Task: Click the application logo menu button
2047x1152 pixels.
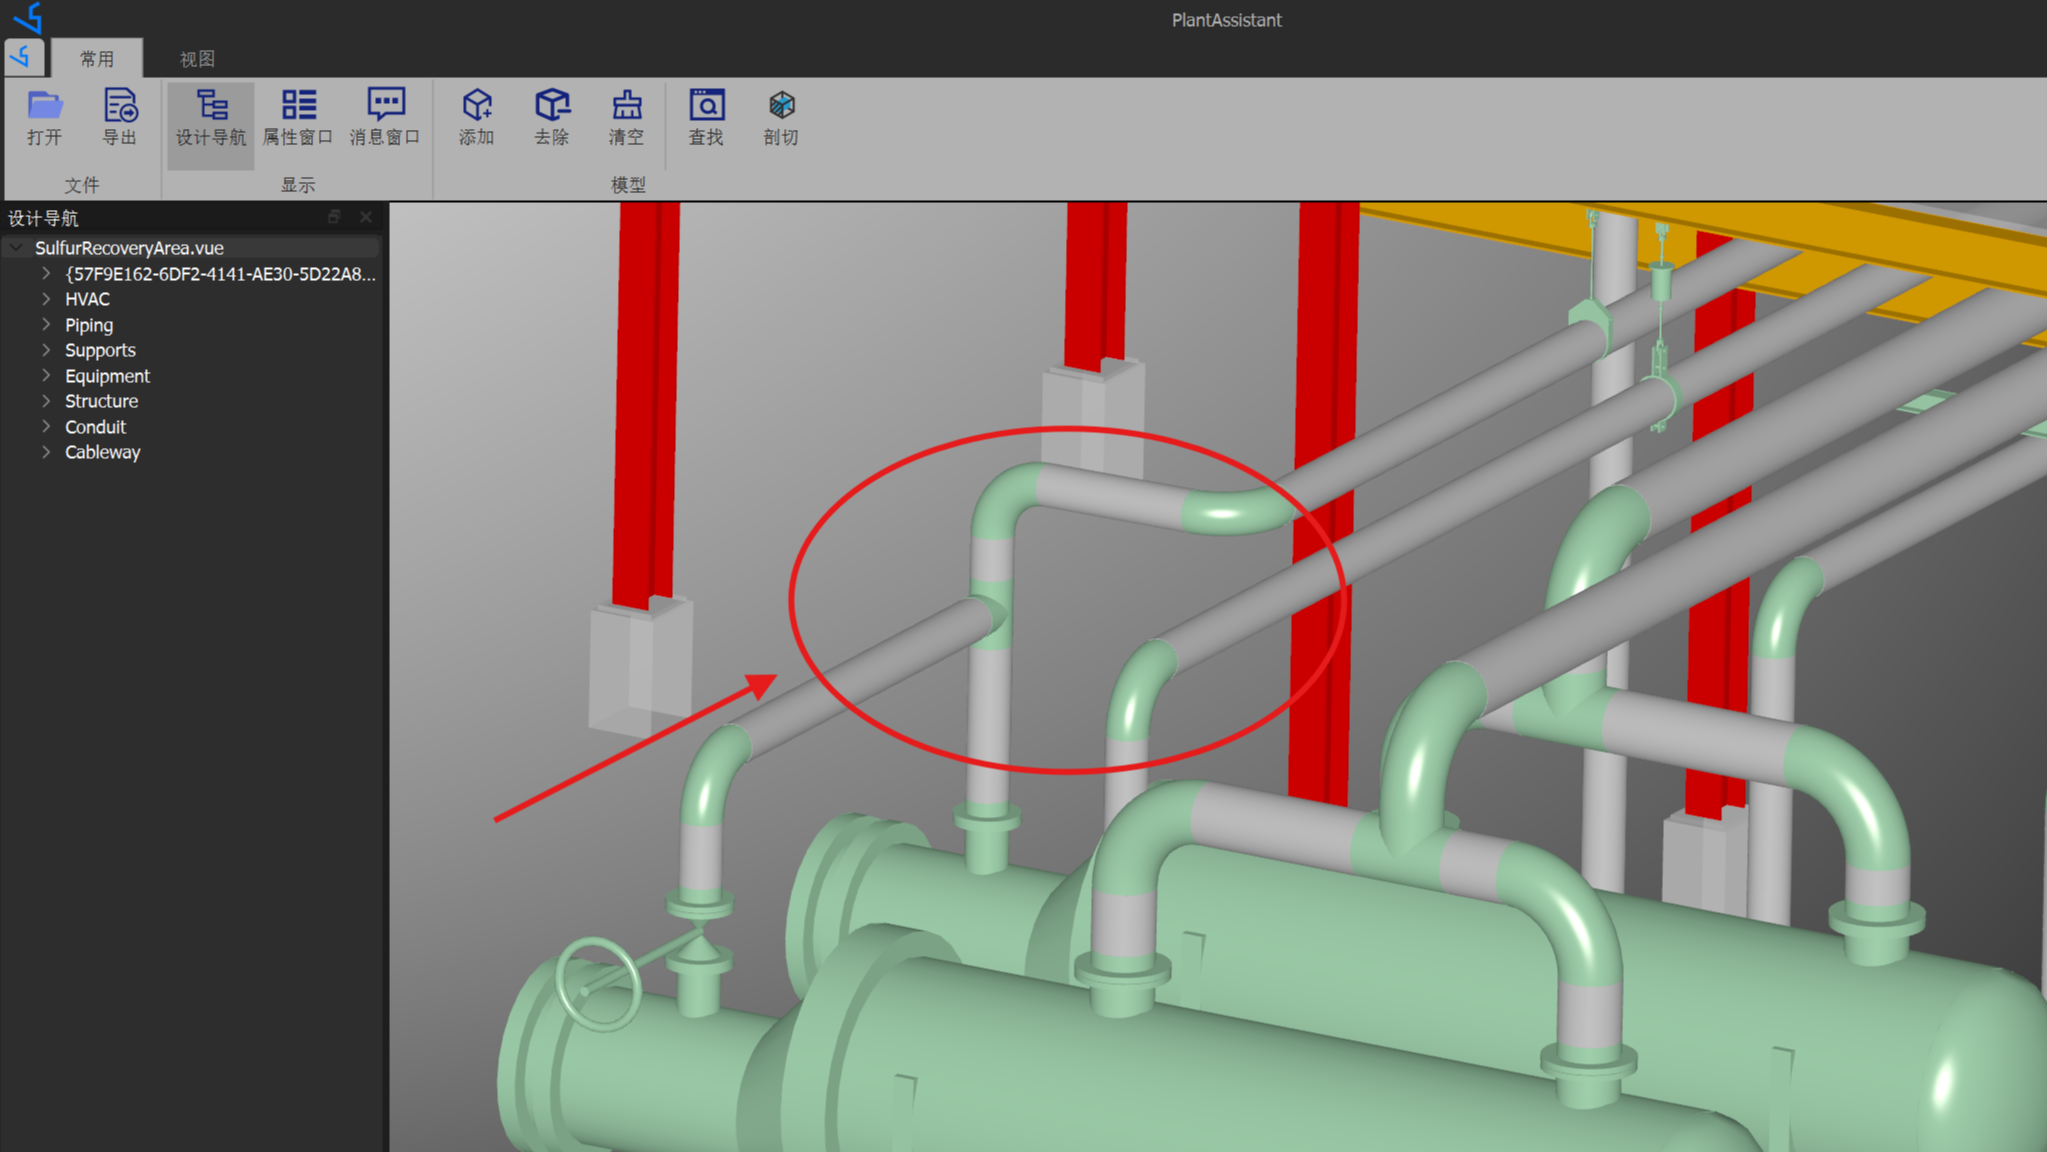Action: (24, 57)
